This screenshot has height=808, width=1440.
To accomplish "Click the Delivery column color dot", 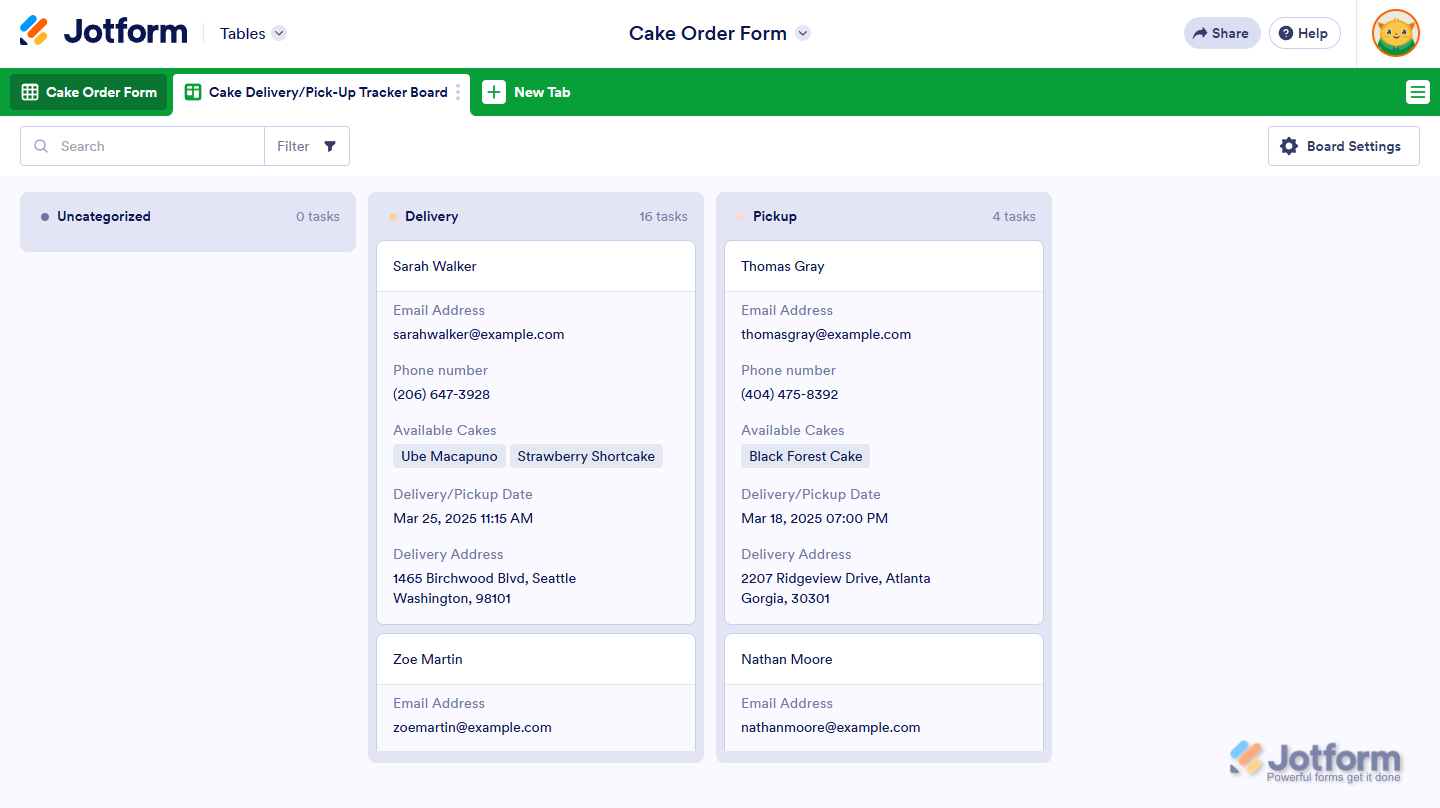I will [393, 217].
